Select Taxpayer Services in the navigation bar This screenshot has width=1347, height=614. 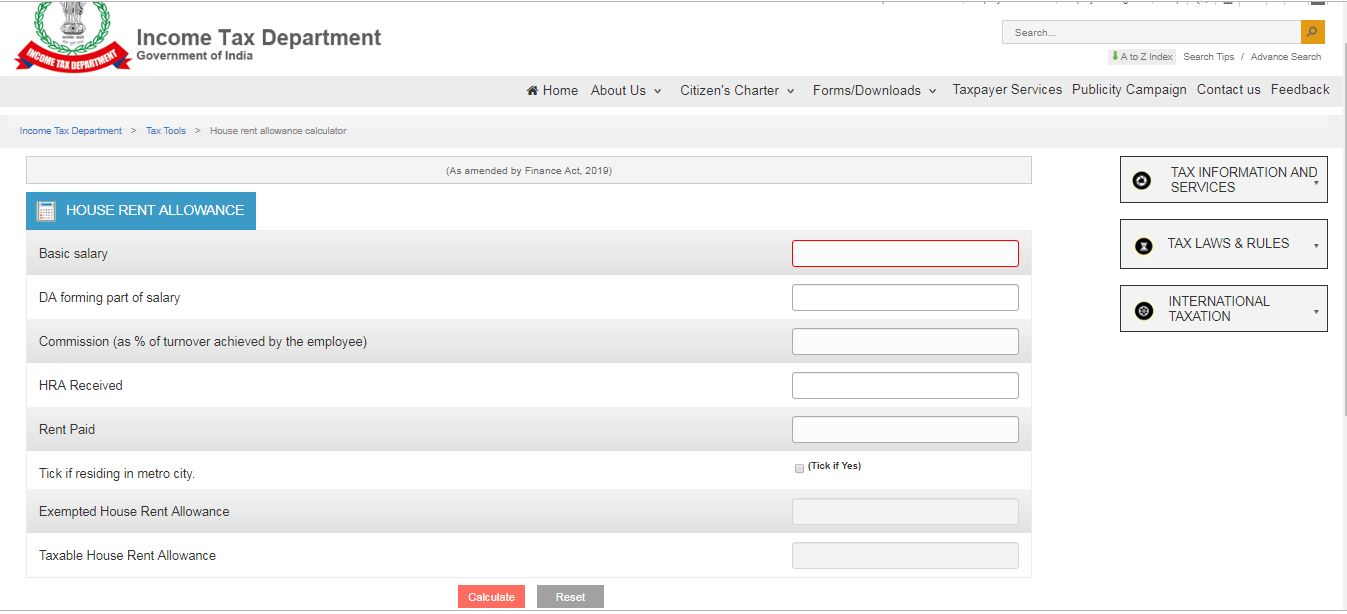[1006, 90]
